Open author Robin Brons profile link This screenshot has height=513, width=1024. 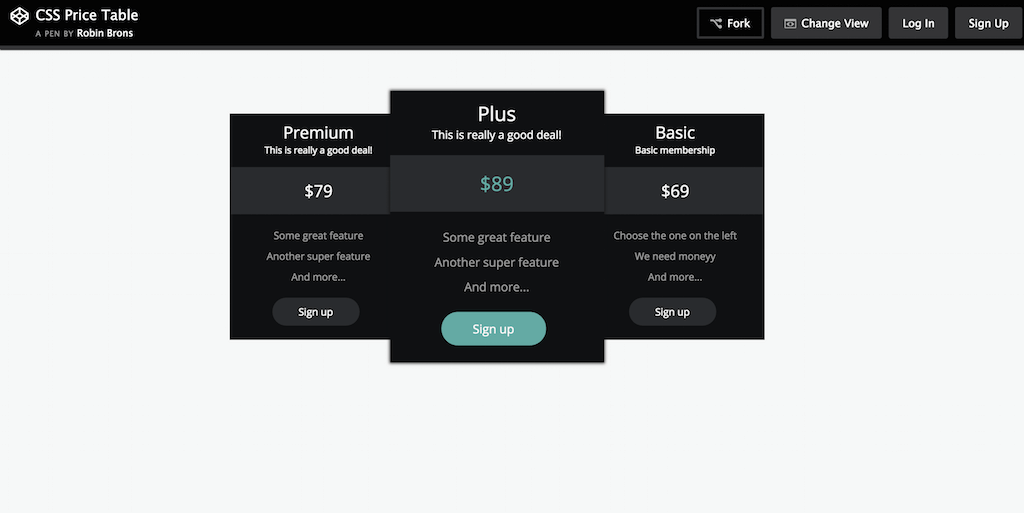(104, 33)
